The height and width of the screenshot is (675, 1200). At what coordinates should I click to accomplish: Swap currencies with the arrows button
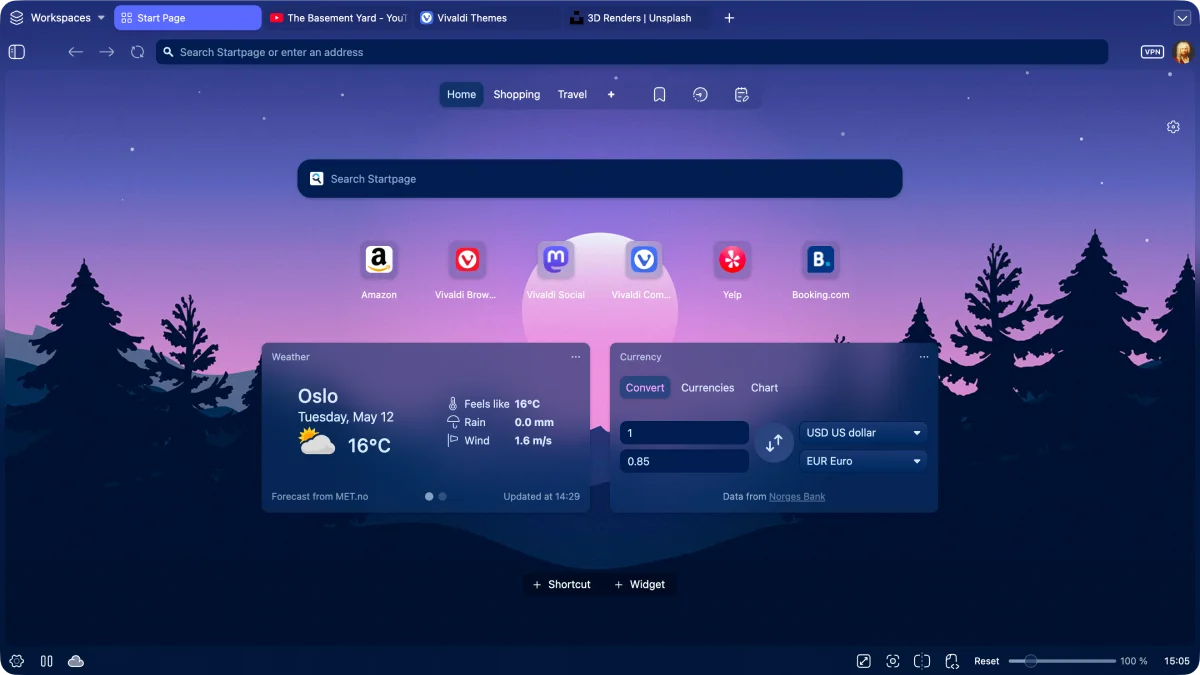[x=774, y=444]
